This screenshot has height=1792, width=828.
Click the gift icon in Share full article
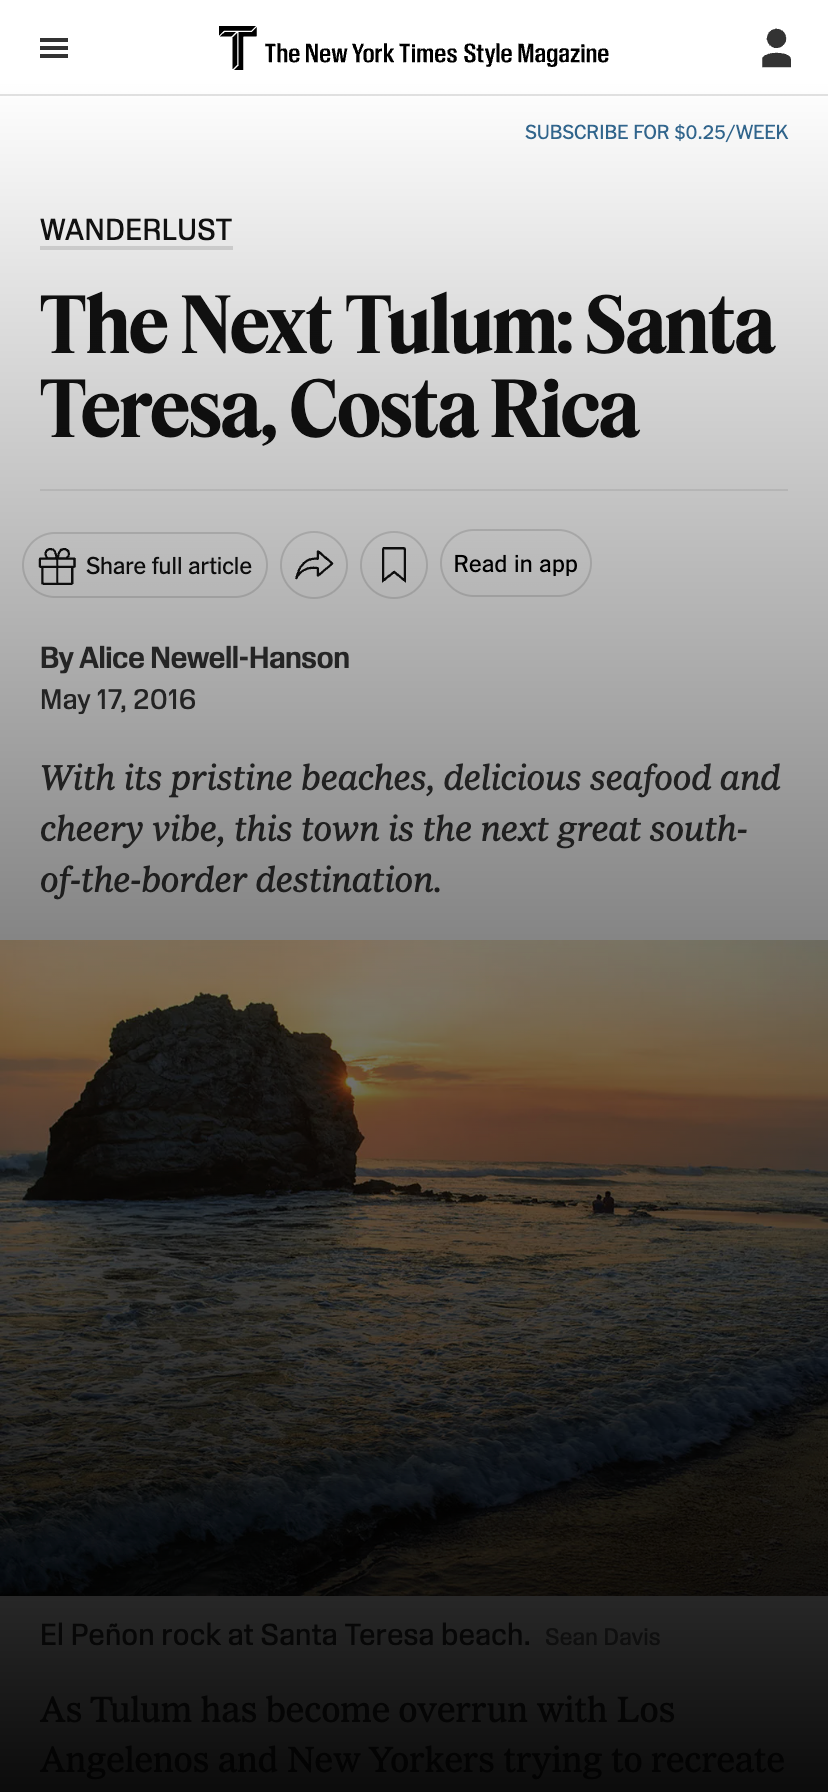pos(57,566)
